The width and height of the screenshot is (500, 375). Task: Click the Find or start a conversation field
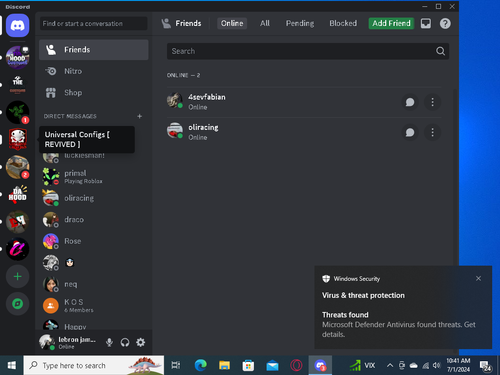pos(94,24)
